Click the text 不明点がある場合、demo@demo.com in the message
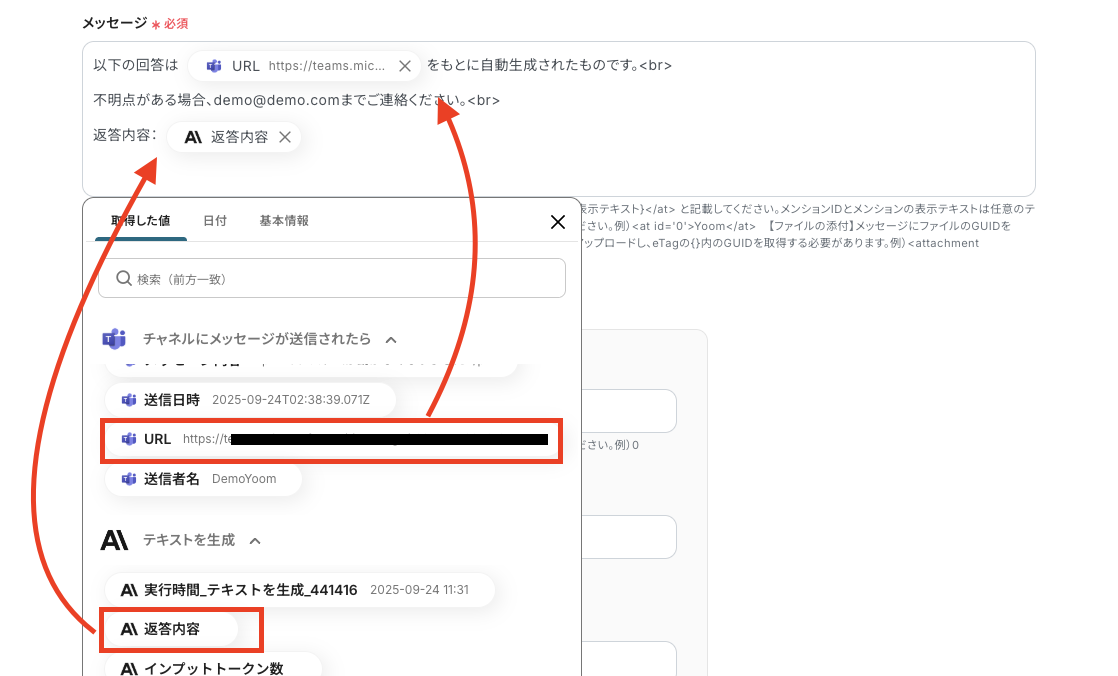Image resolution: width=1118 pixels, height=676 pixels. click(217, 101)
